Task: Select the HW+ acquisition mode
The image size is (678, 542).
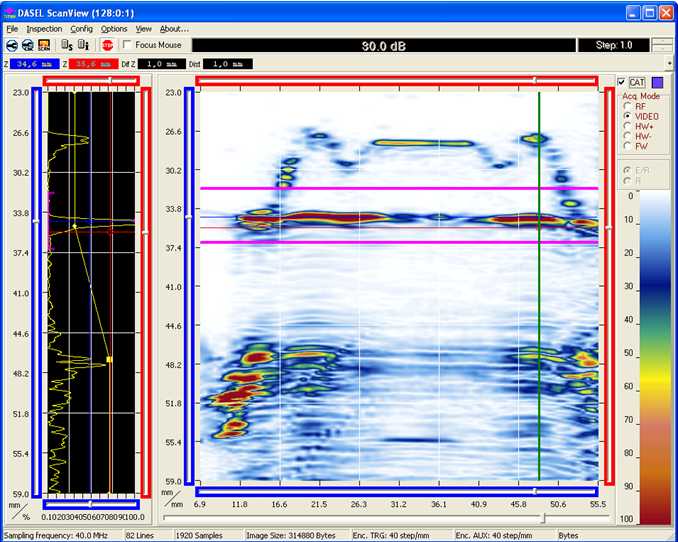Action: (x=627, y=126)
